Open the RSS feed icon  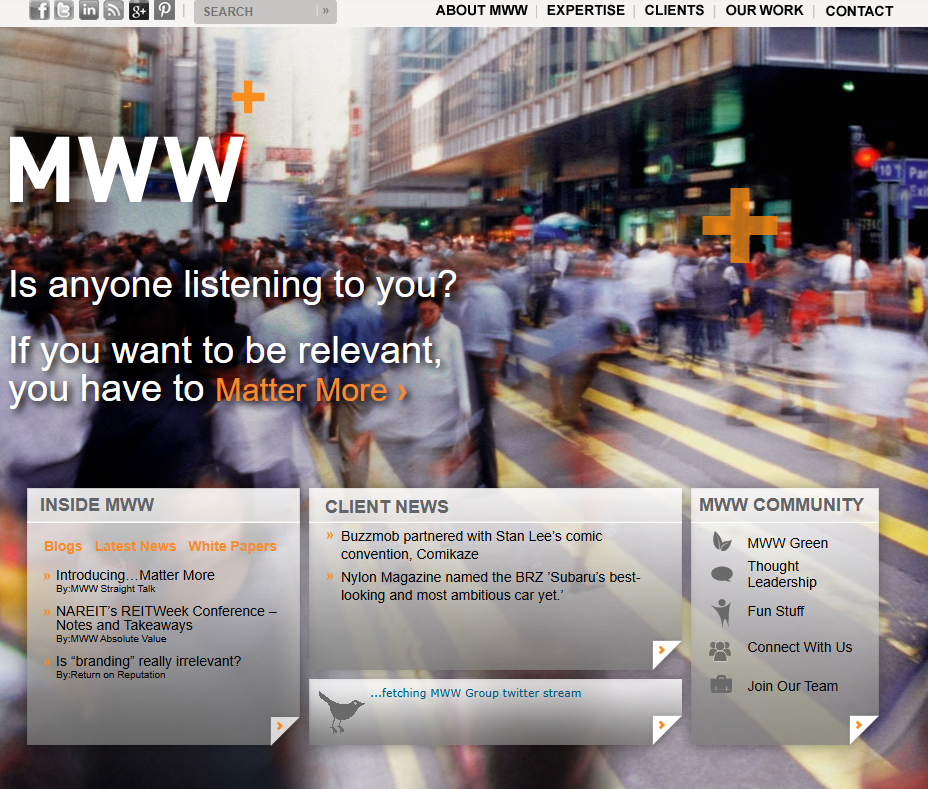114,10
